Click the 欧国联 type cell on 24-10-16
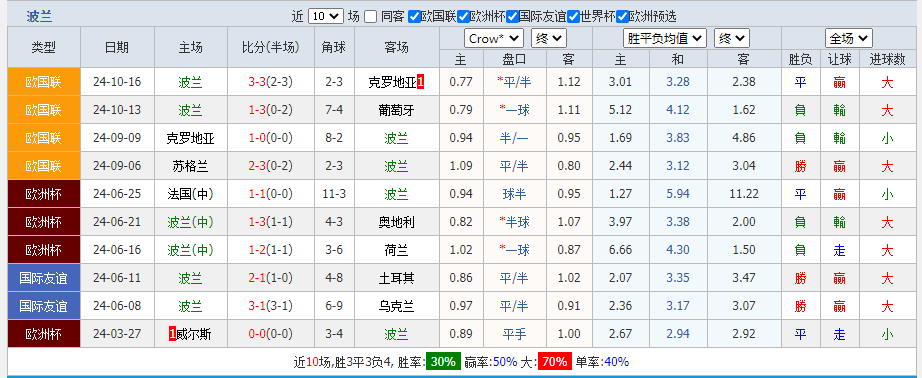This screenshot has width=922, height=378. pos(44,82)
